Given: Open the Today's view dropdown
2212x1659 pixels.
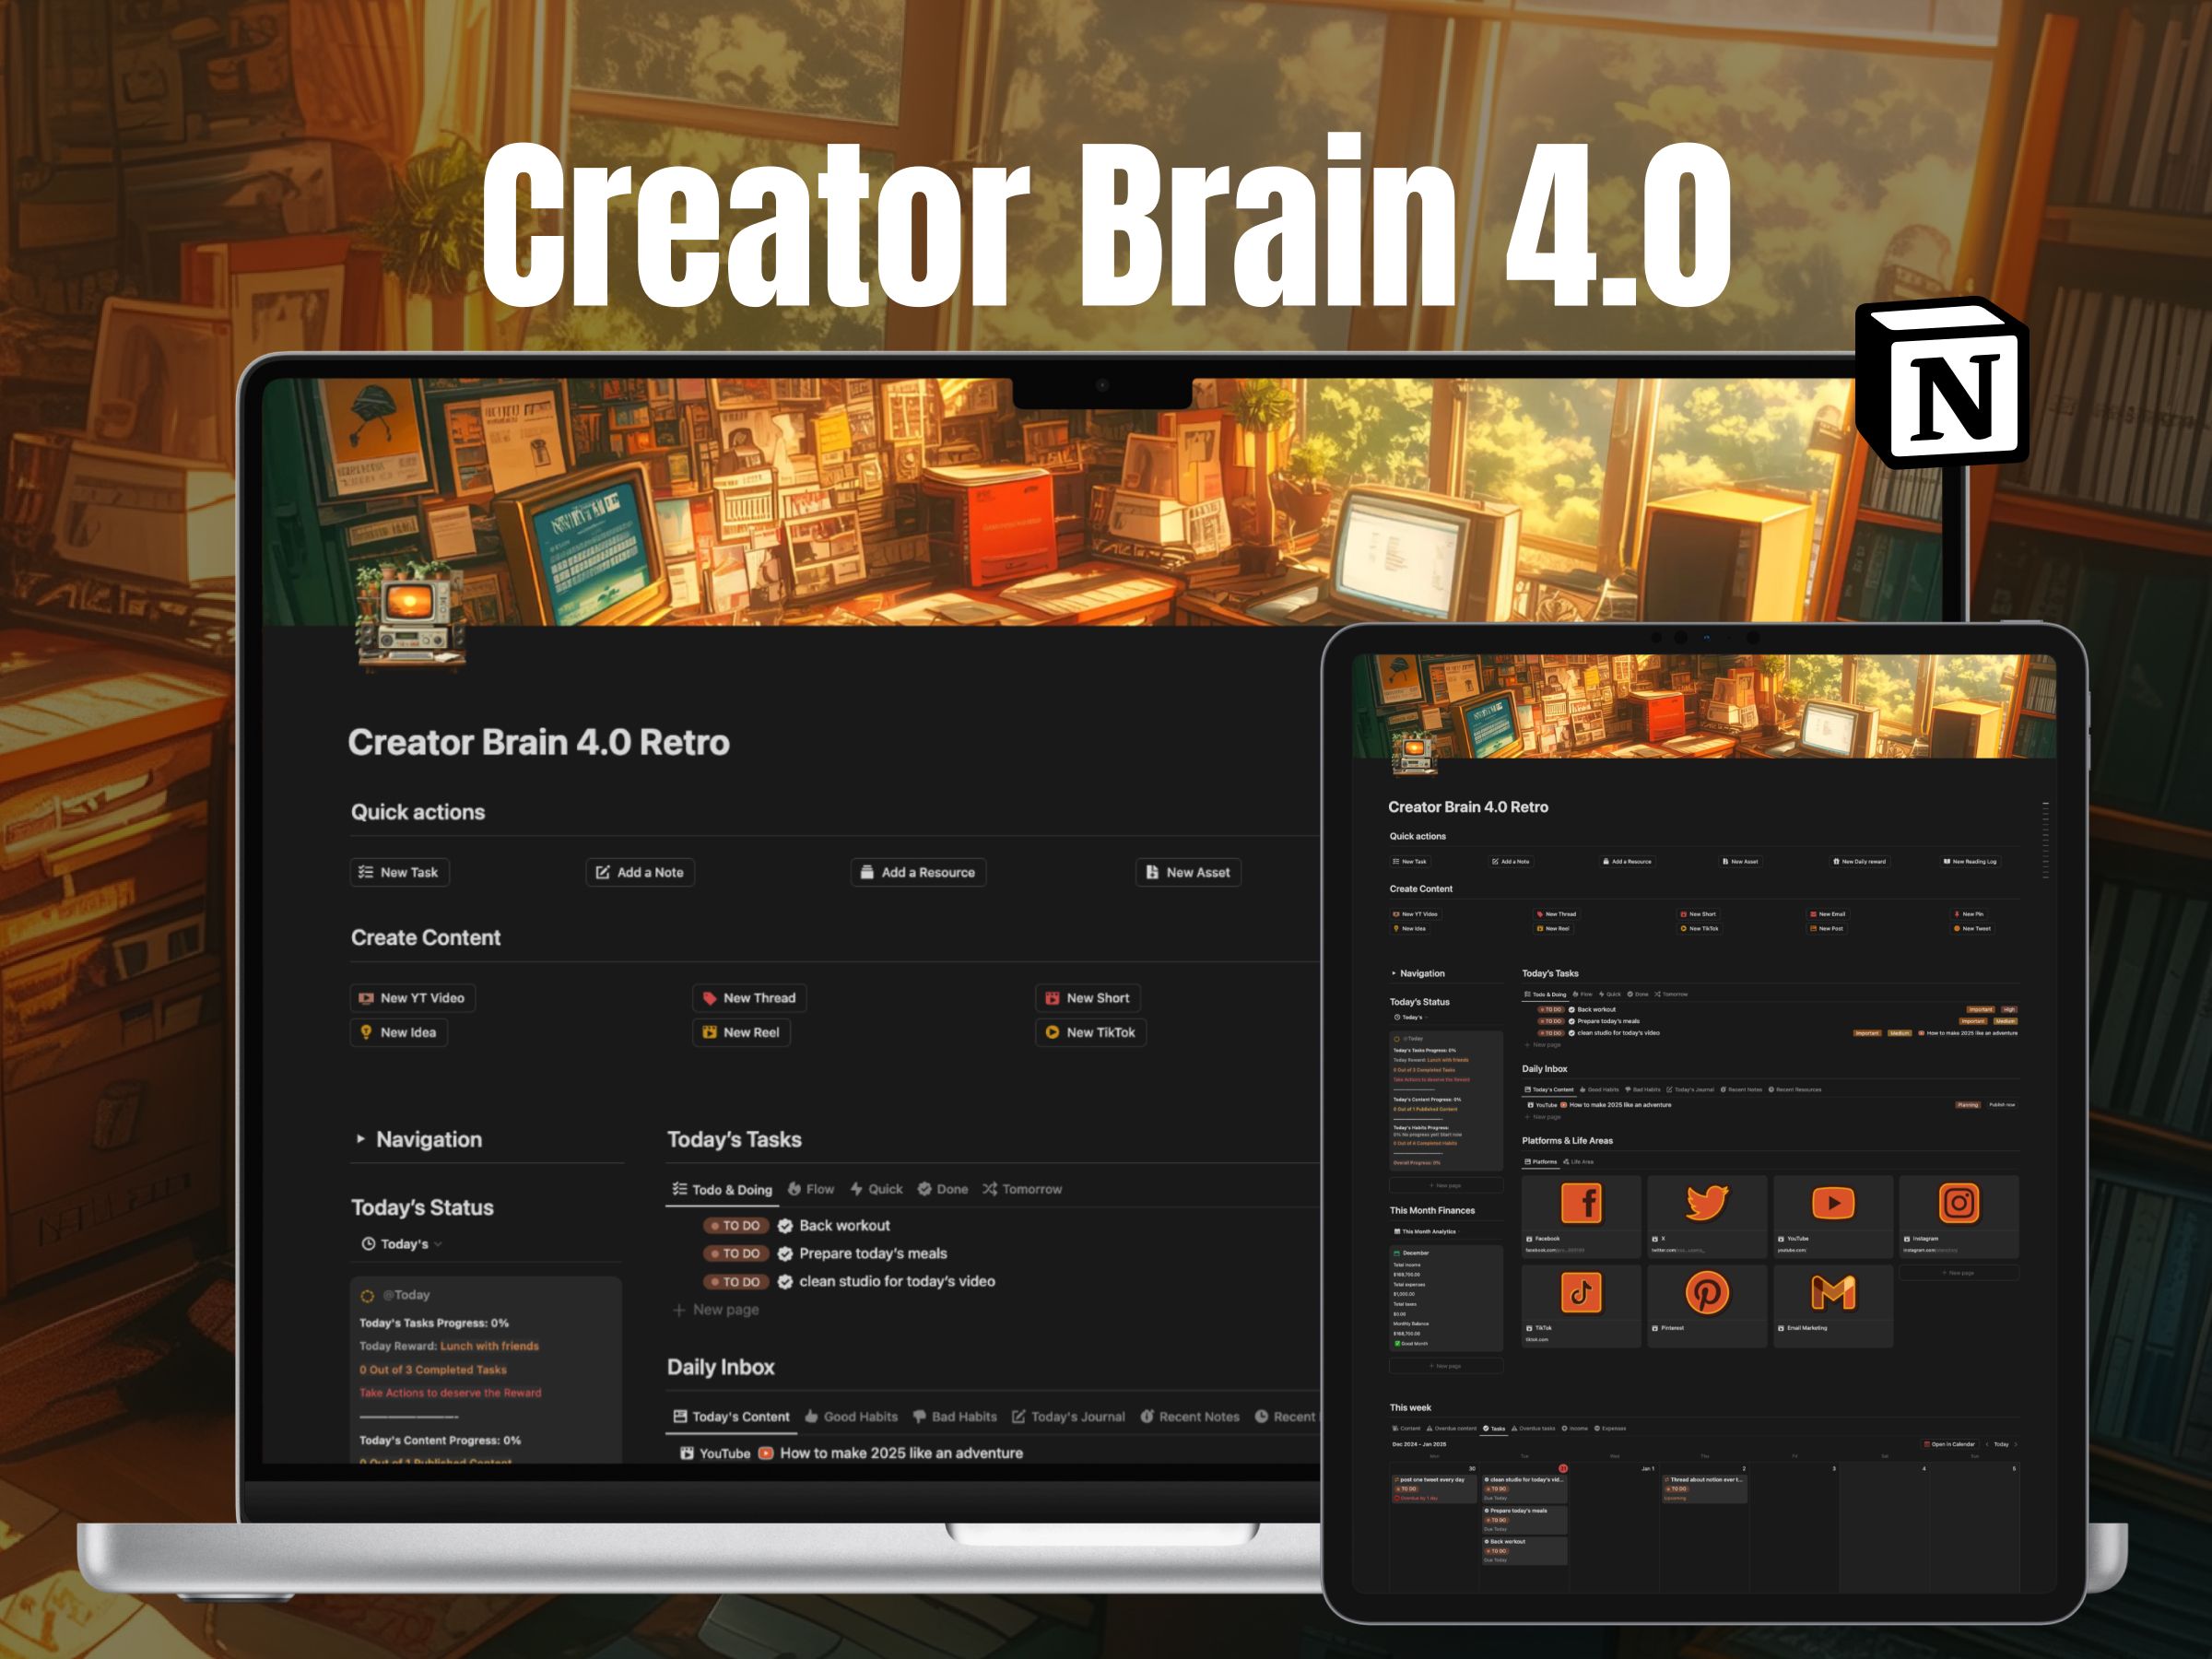Looking at the screenshot, I should click(402, 1244).
